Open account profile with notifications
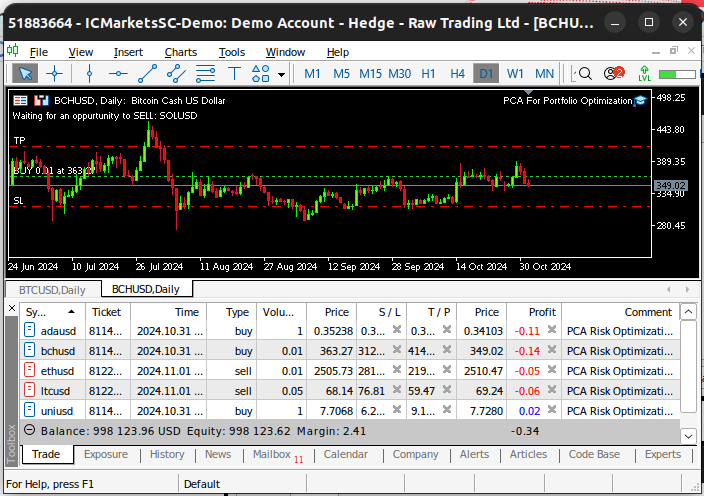Viewport: 704px width, 496px height. coord(614,73)
